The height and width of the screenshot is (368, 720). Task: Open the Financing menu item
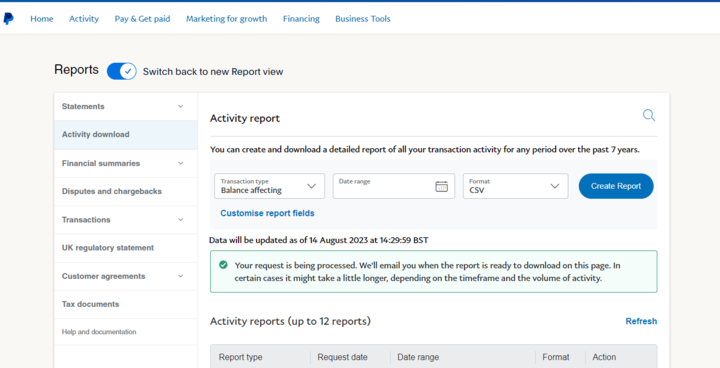tap(301, 19)
